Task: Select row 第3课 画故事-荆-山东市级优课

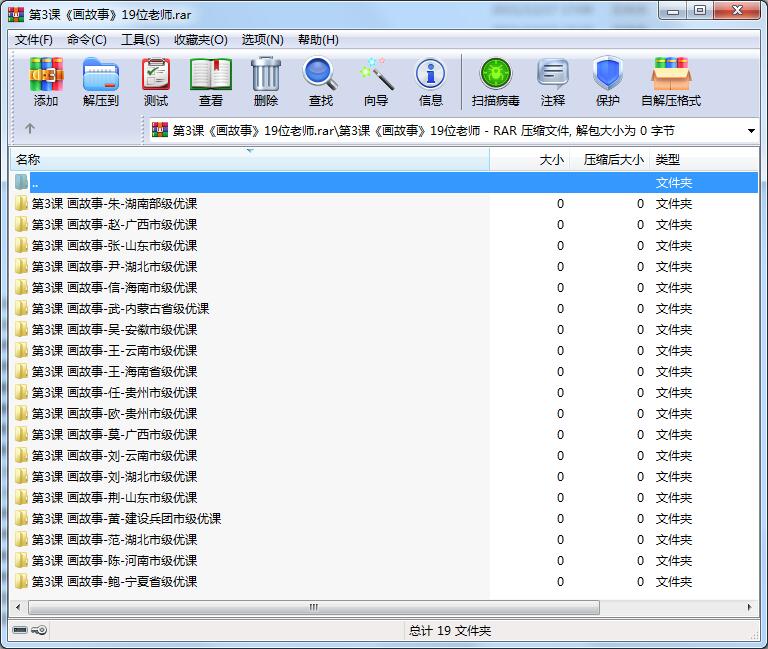Action: tap(384, 498)
